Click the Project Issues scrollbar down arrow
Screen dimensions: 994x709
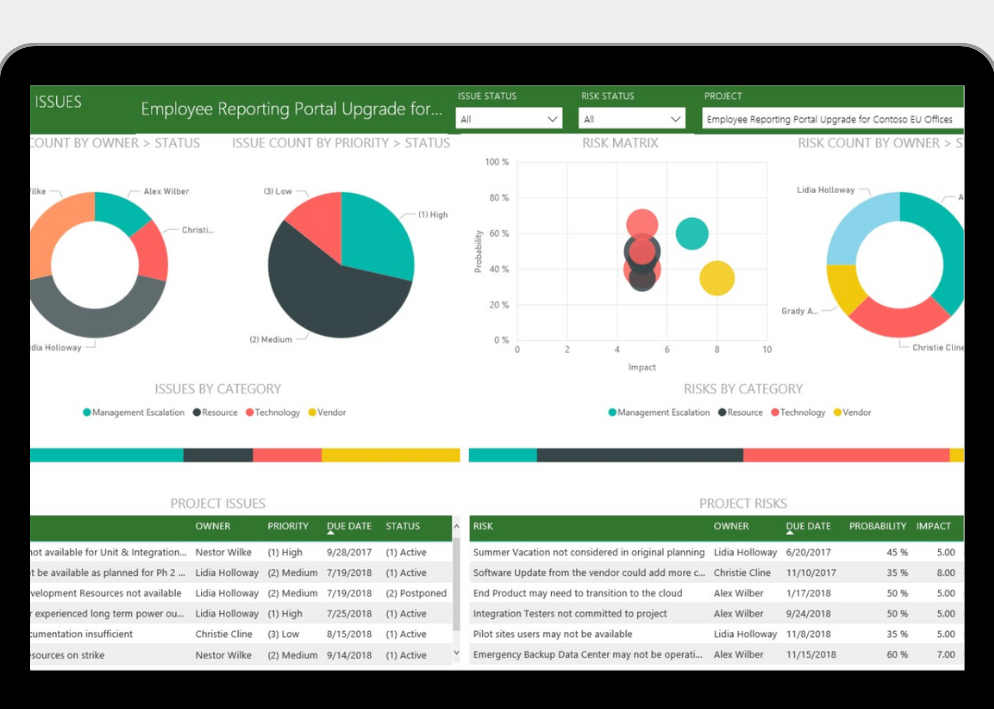tap(457, 653)
